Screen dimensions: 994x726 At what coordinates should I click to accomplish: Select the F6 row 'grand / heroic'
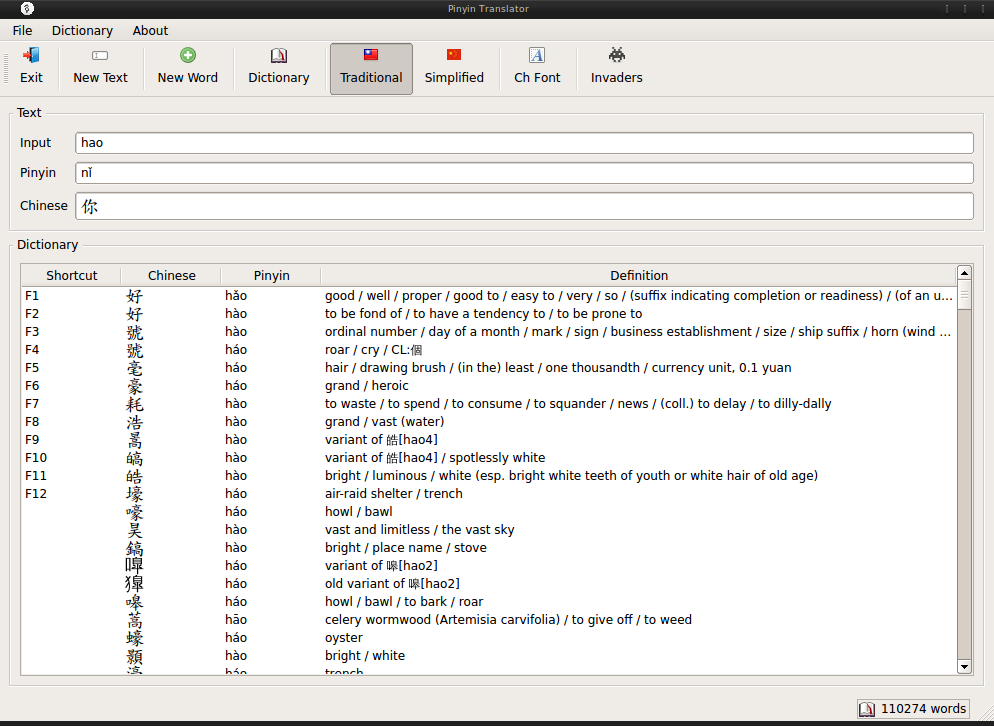pos(489,386)
